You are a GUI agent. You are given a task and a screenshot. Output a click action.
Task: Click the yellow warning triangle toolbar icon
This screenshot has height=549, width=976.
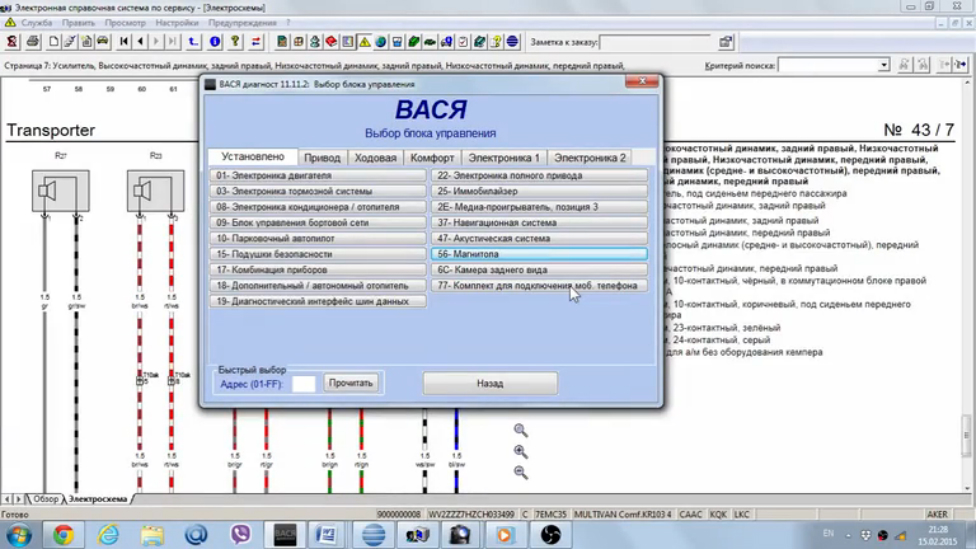click(365, 42)
